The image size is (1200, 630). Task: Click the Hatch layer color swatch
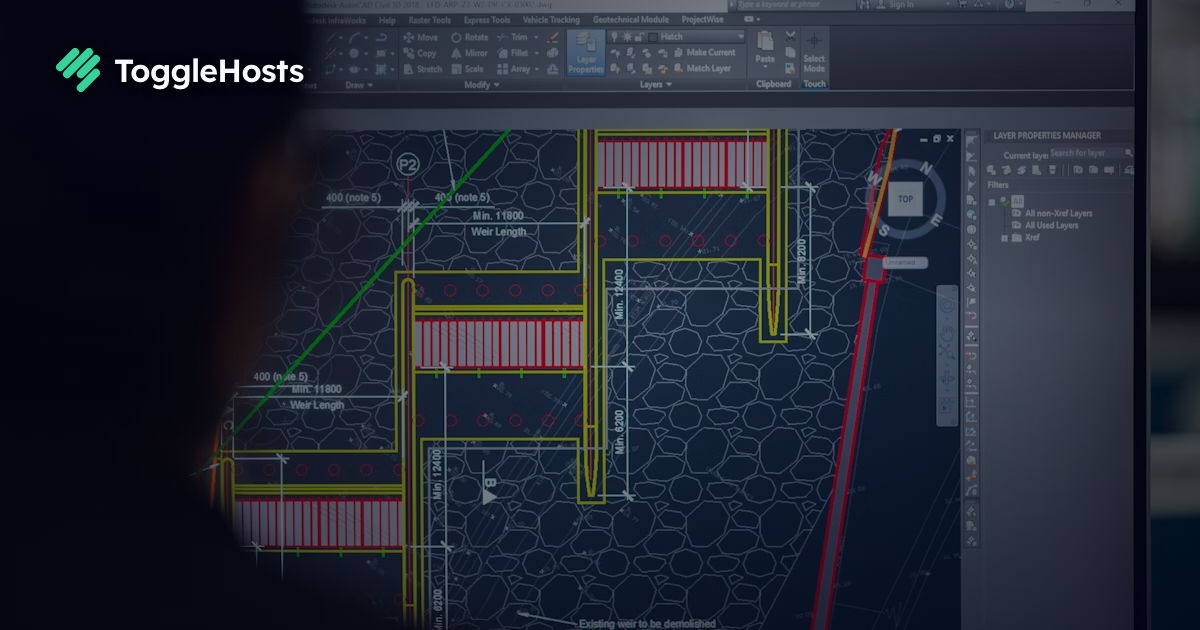(x=651, y=37)
